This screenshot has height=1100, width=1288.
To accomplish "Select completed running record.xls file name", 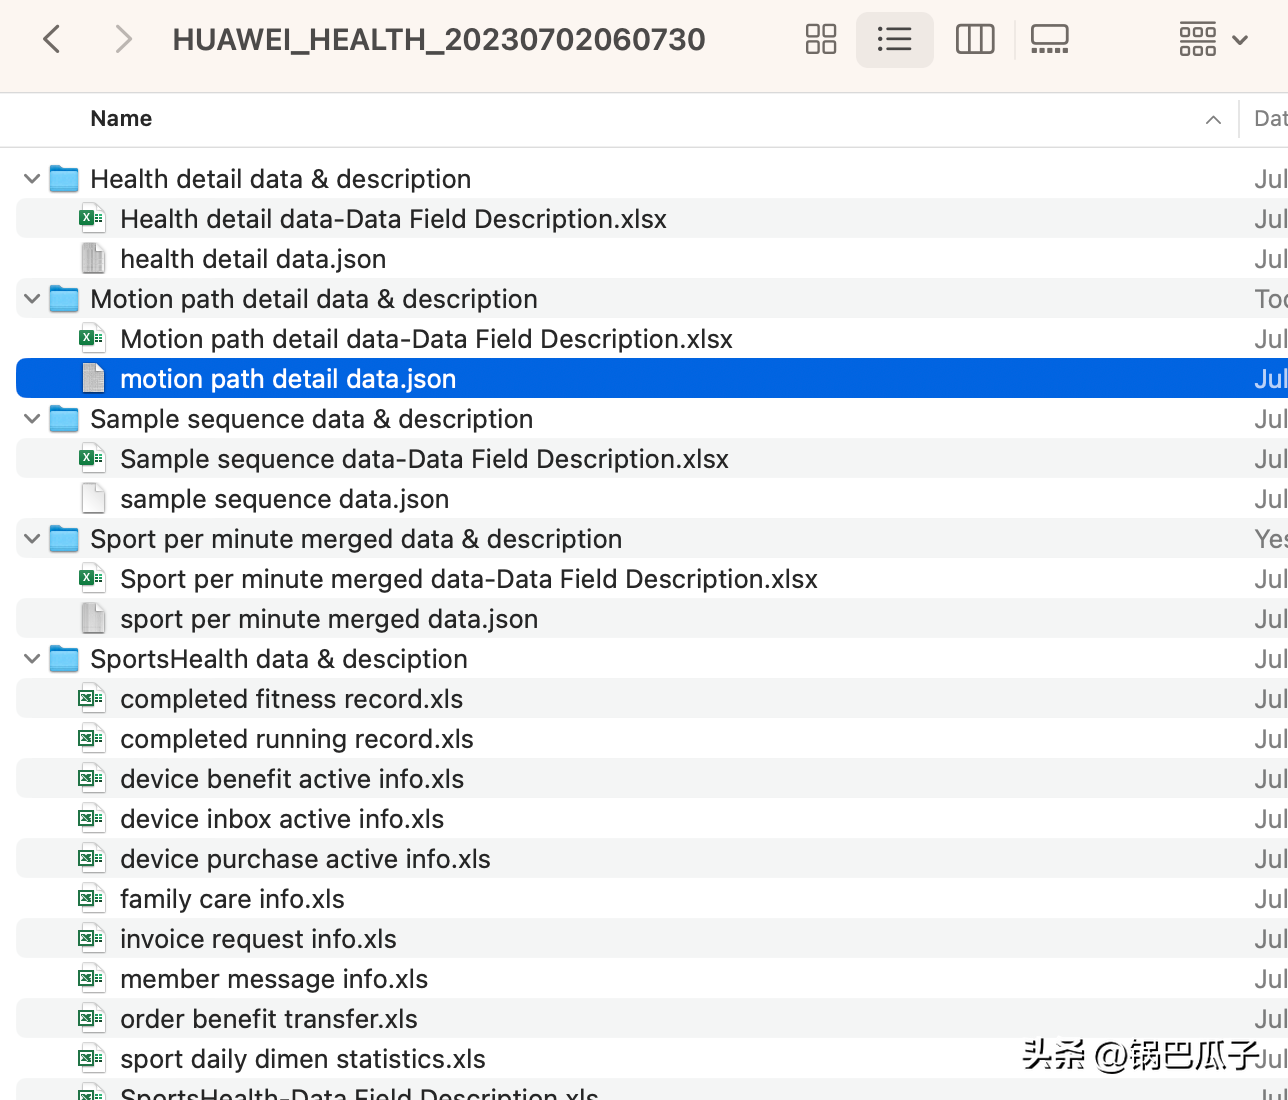I will (297, 739).
